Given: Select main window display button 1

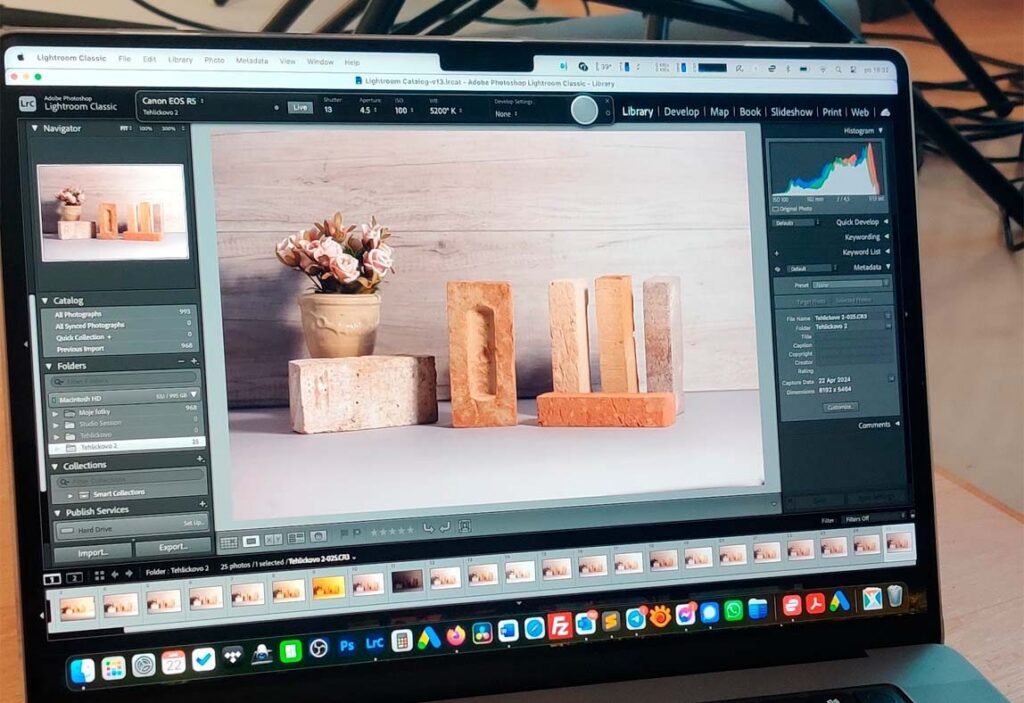Looking at the screenshot, I should [x=52, y=579].
